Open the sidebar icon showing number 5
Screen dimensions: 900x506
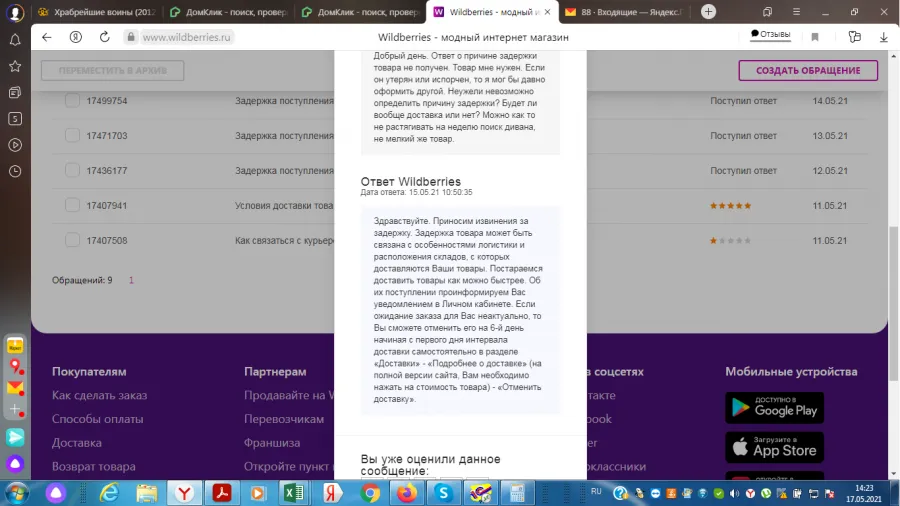coord(15,119)
